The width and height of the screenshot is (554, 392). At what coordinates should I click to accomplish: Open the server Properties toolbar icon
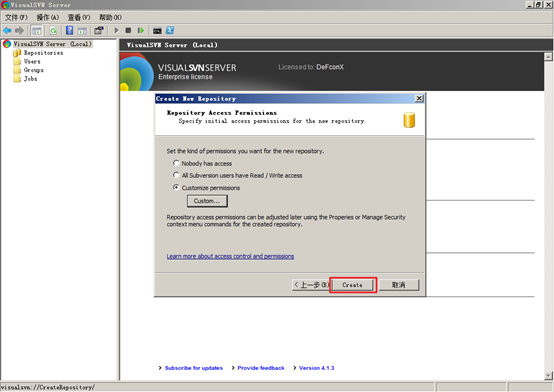(99, 30)
